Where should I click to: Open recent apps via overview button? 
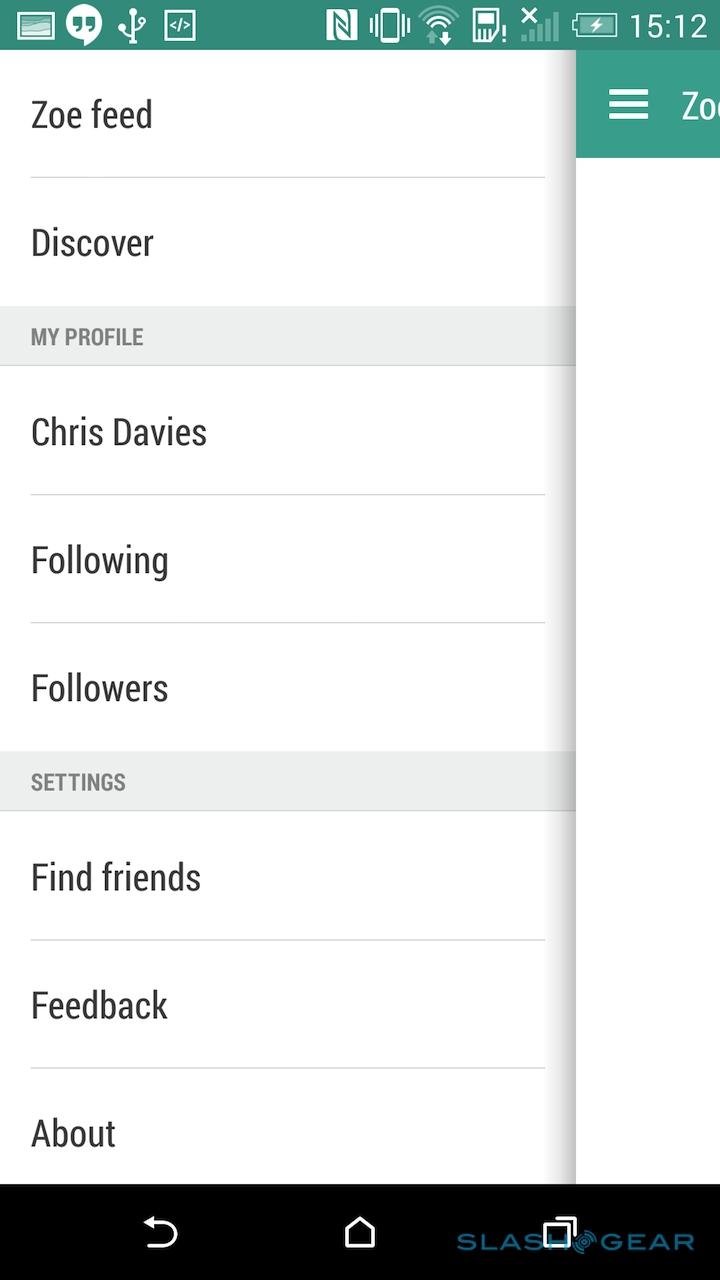point(559,1232)
